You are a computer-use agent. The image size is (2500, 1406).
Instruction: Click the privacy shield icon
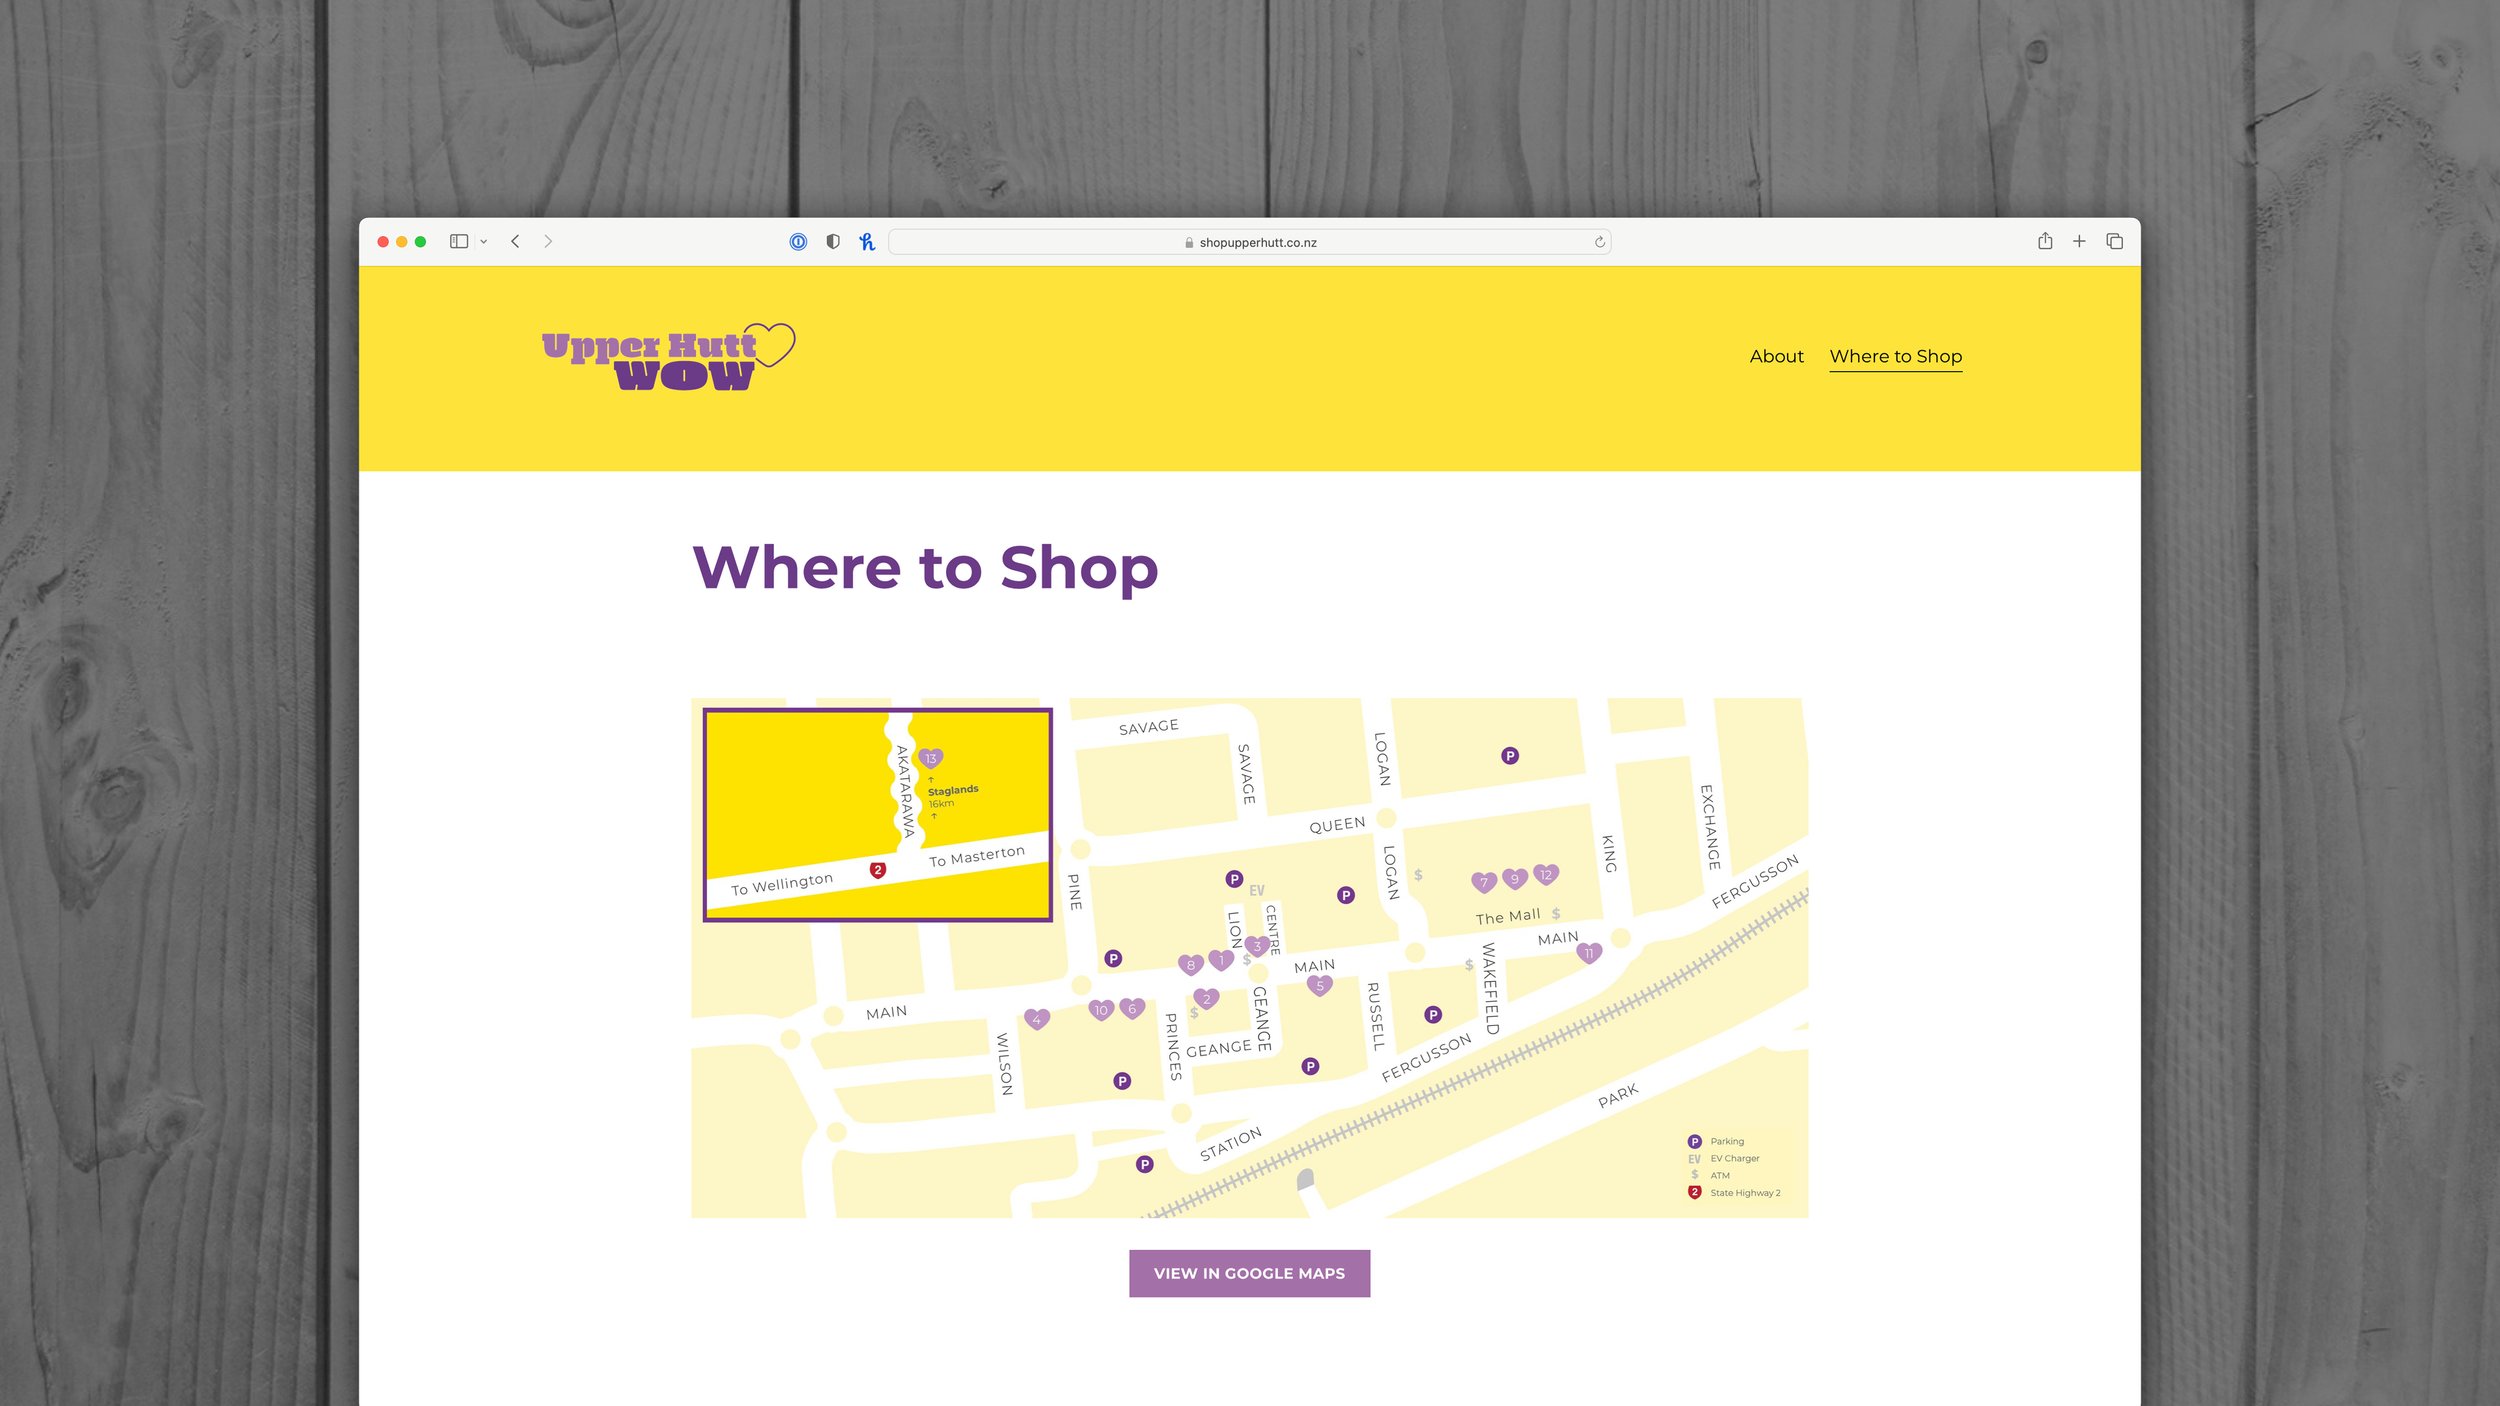pos(833,241)
